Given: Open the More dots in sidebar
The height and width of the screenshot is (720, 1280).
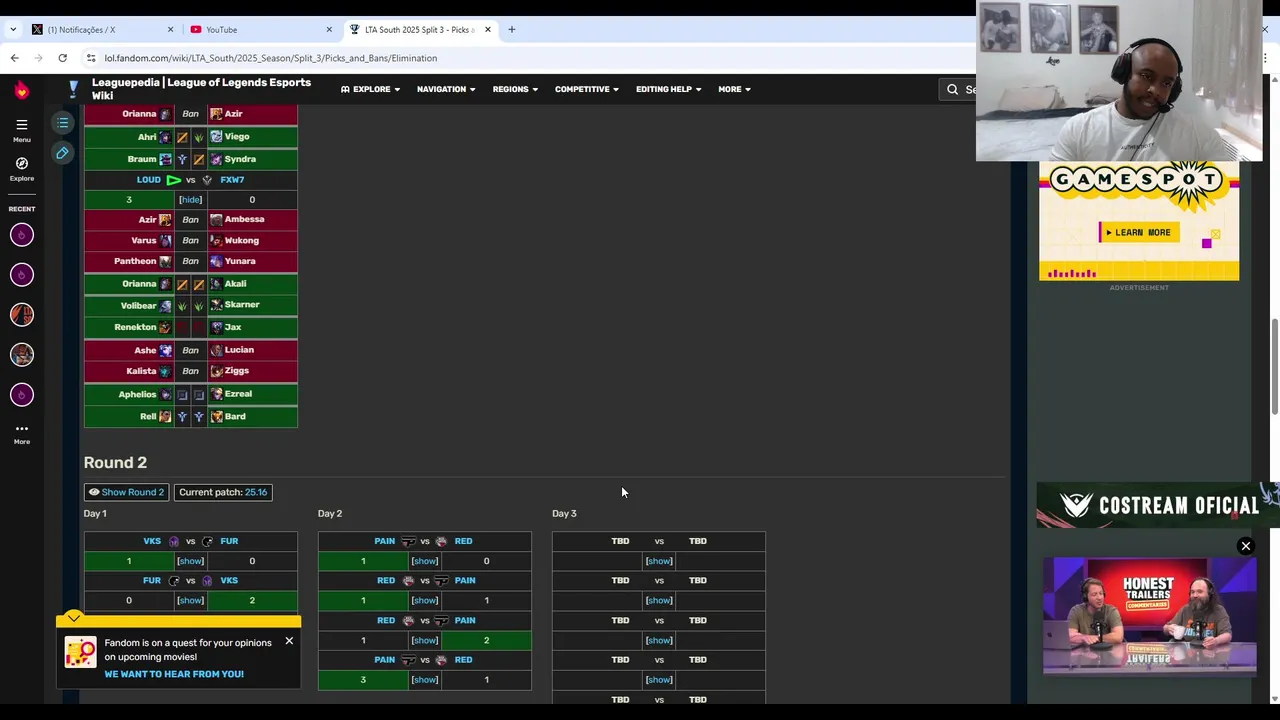Looking at the screenshot, I should point(21,433).
